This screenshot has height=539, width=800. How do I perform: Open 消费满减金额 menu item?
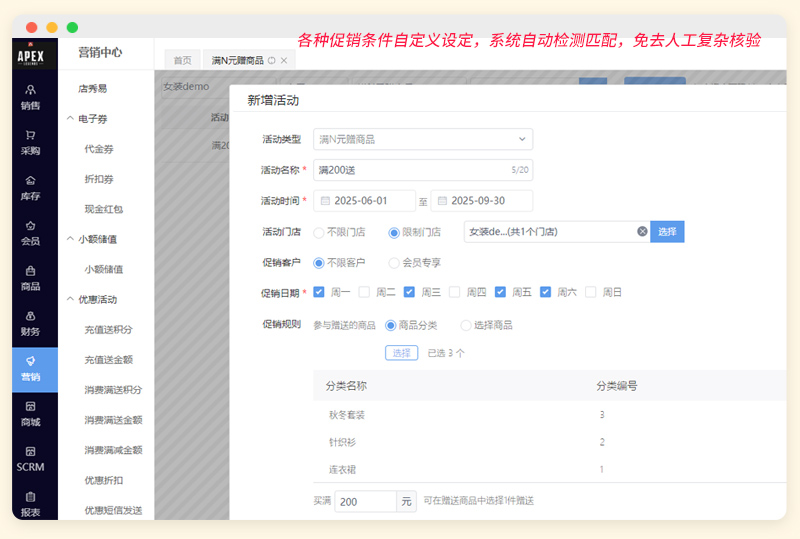tap(113, 450)
